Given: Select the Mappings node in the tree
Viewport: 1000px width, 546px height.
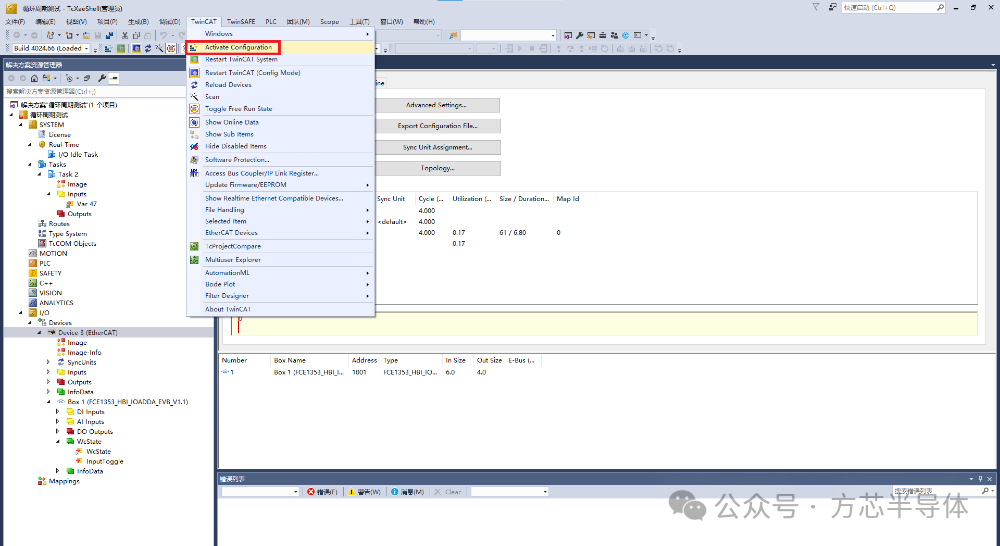Looking at the screenshot, I should (64, 482).
